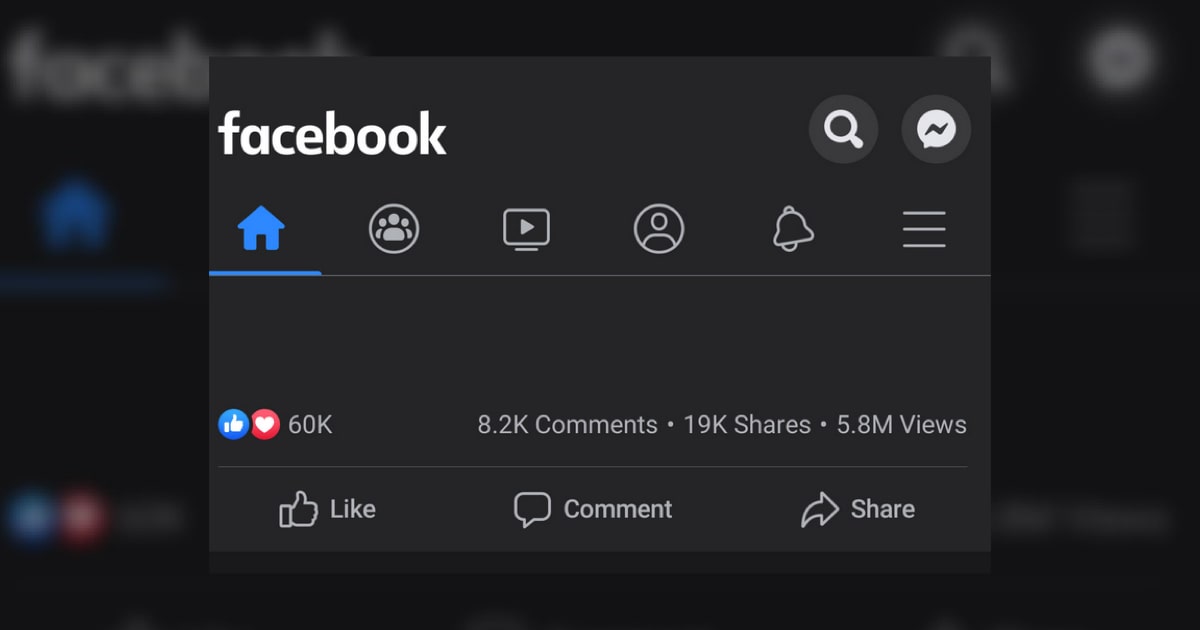1200x630 pixels.
Task: Open search with the magnifying glass icon
Action: click(843, 129)
